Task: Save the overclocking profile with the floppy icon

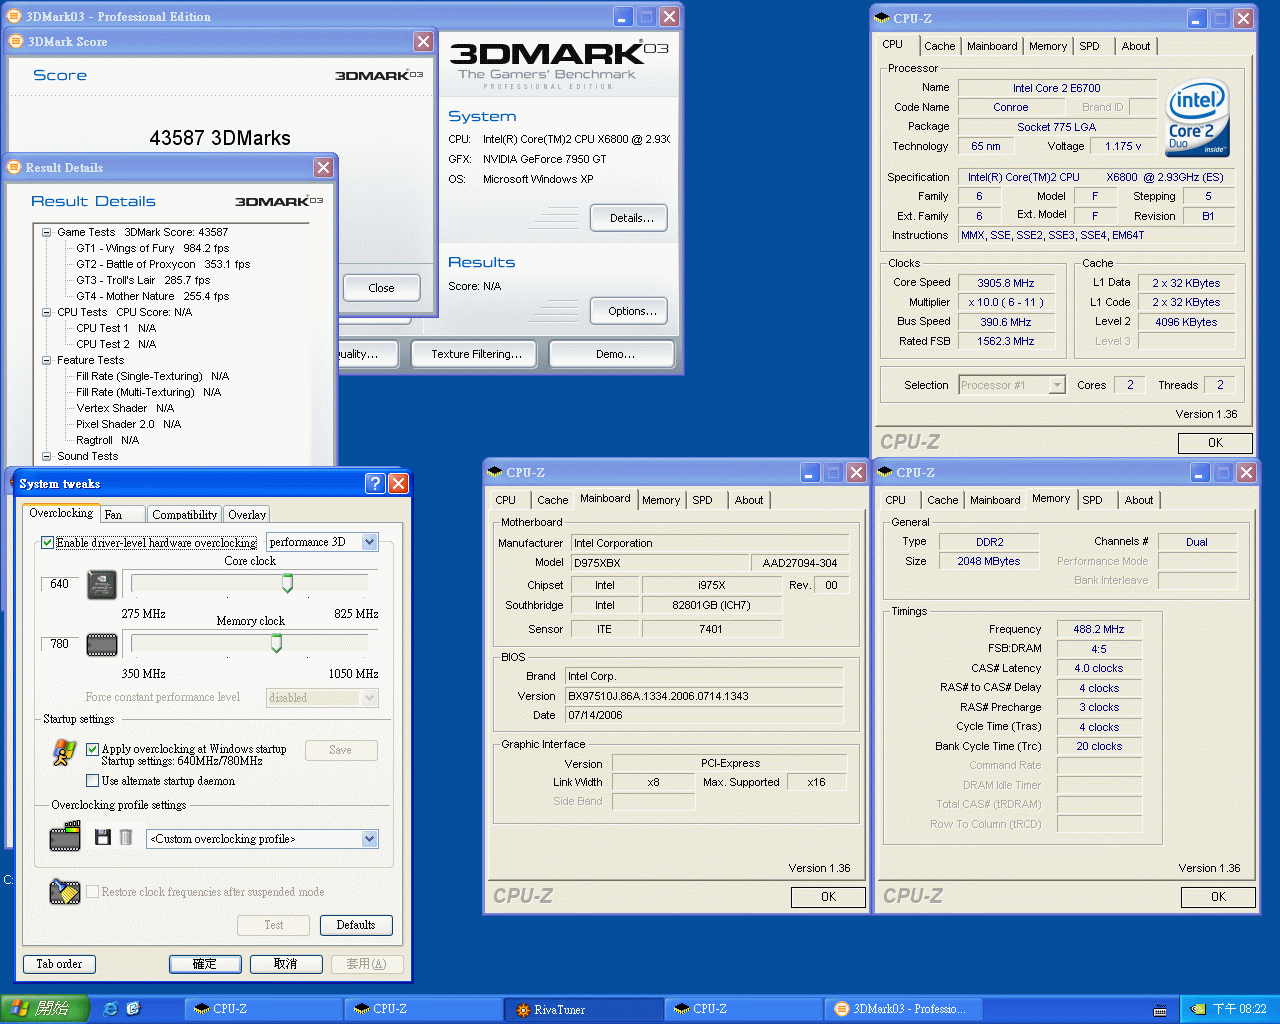Action: 102,837
